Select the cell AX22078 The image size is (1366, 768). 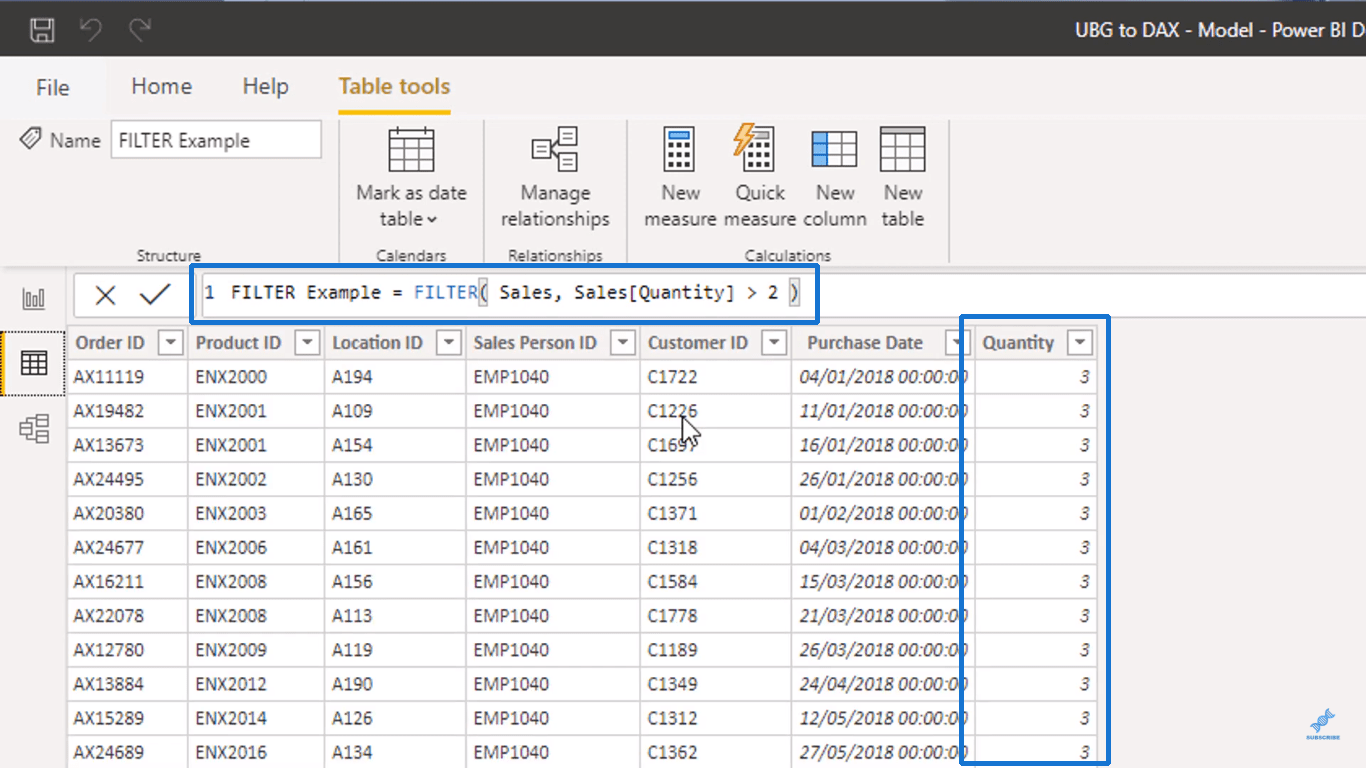click(x=127, y=615)
